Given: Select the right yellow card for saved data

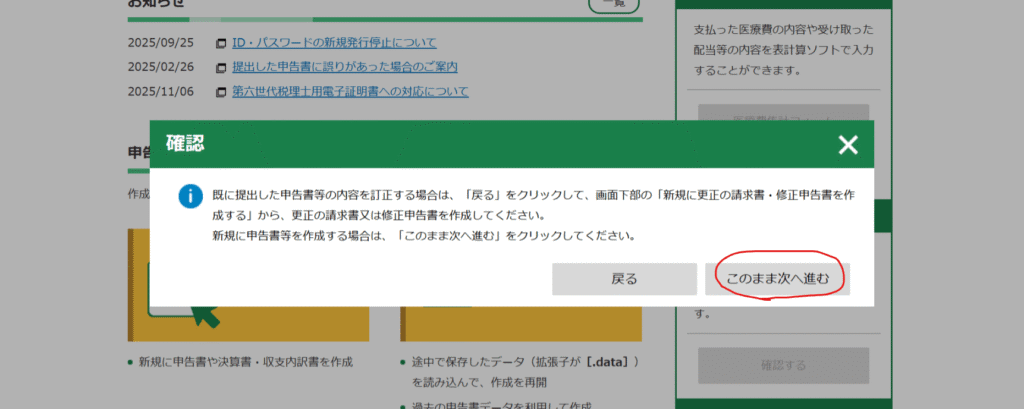Looking at the screenshot, I should (521, 325).
